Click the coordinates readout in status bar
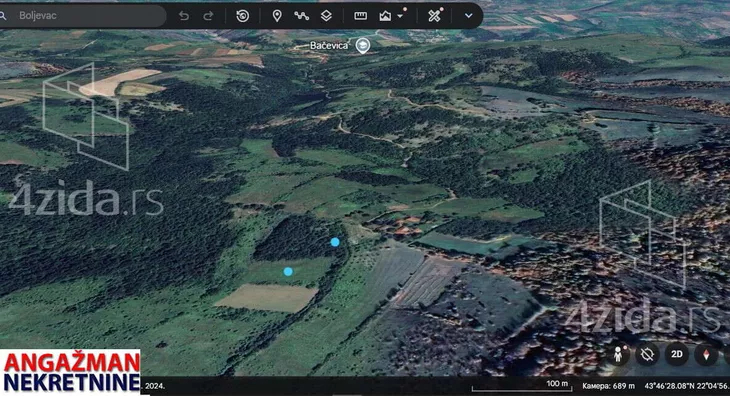The width and height of the screenshot is (730, 396). pos(687,386)
